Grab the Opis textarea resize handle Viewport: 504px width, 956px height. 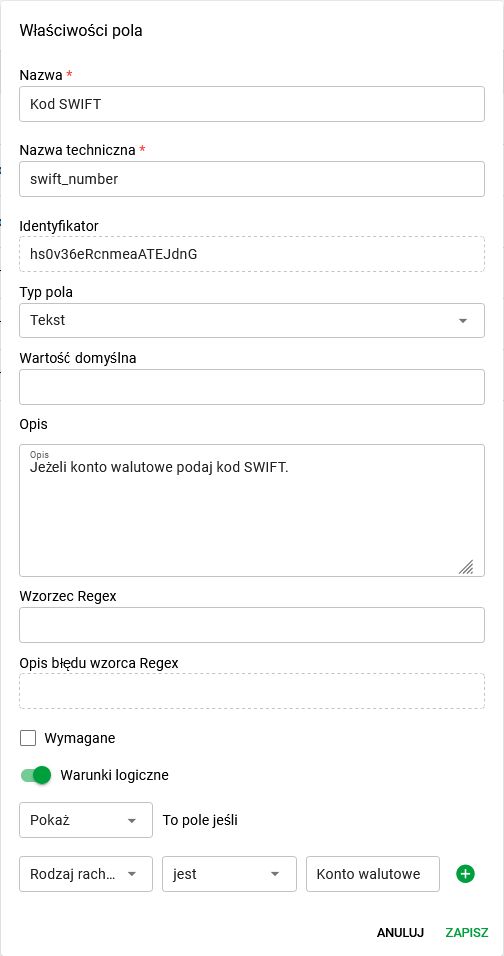pyautogui.click(x=466, y=567)
